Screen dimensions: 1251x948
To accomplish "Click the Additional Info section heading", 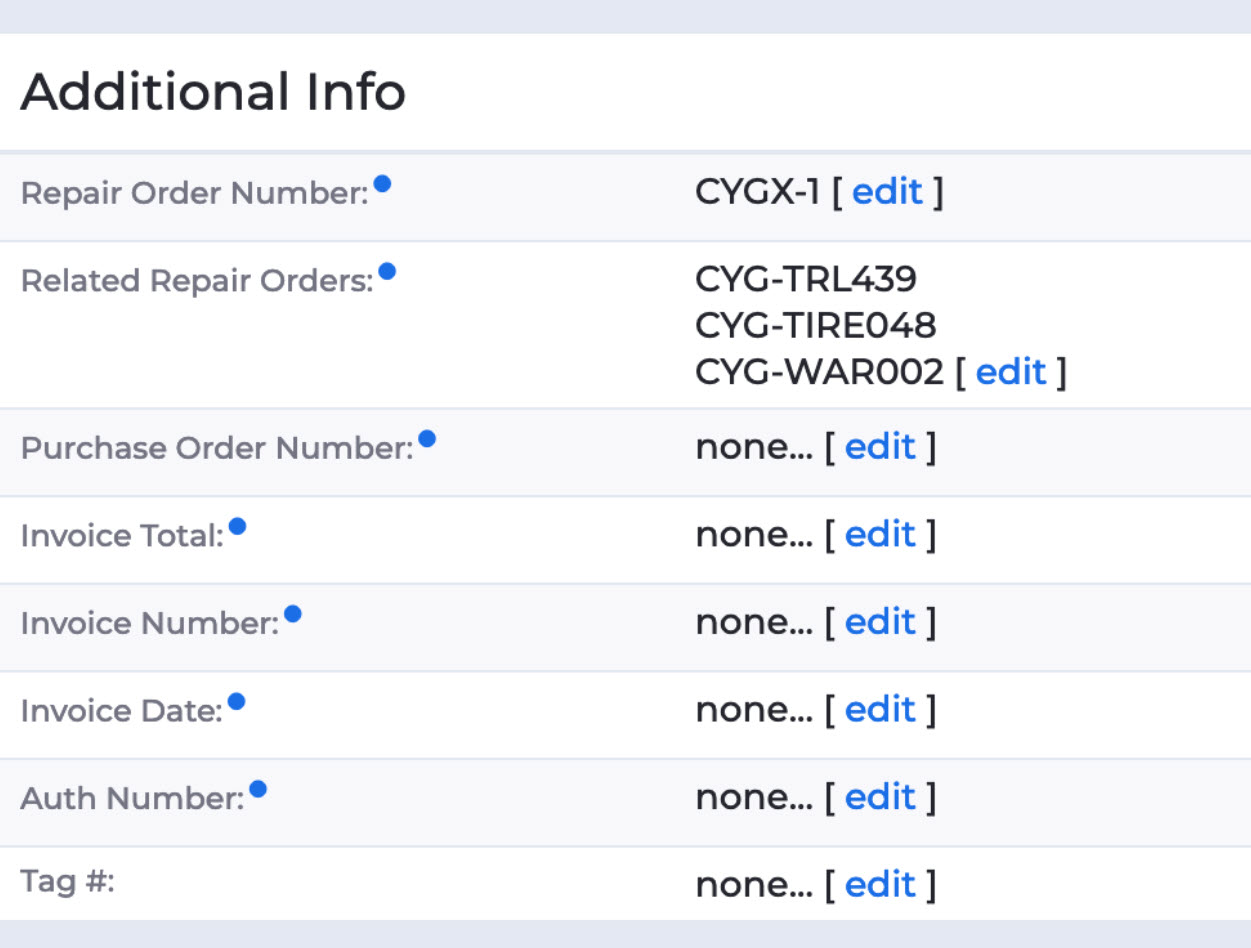I will click(x=213, y=92).
